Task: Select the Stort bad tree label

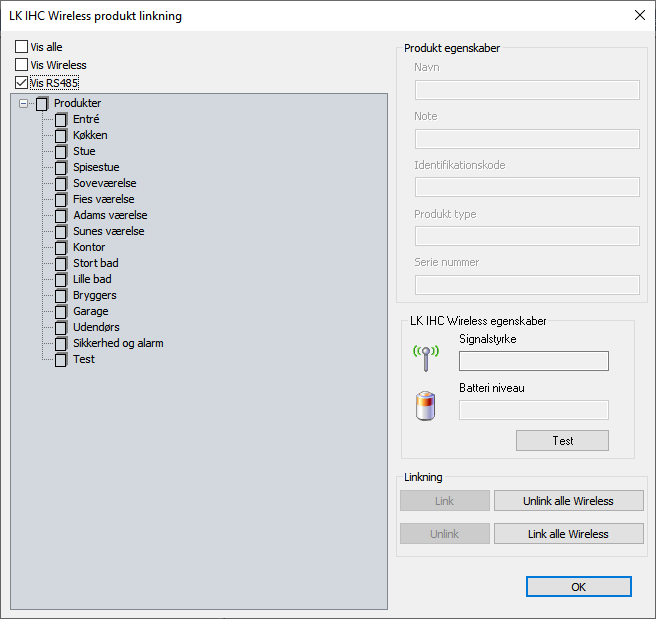Action: tap(96, 263)
